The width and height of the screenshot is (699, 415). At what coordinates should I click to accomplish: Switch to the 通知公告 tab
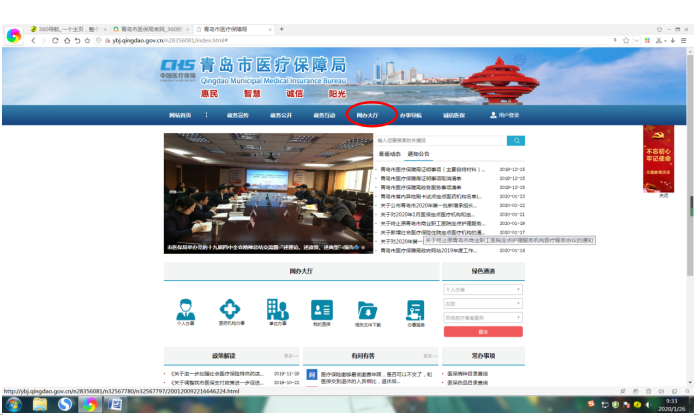[418, 154]
